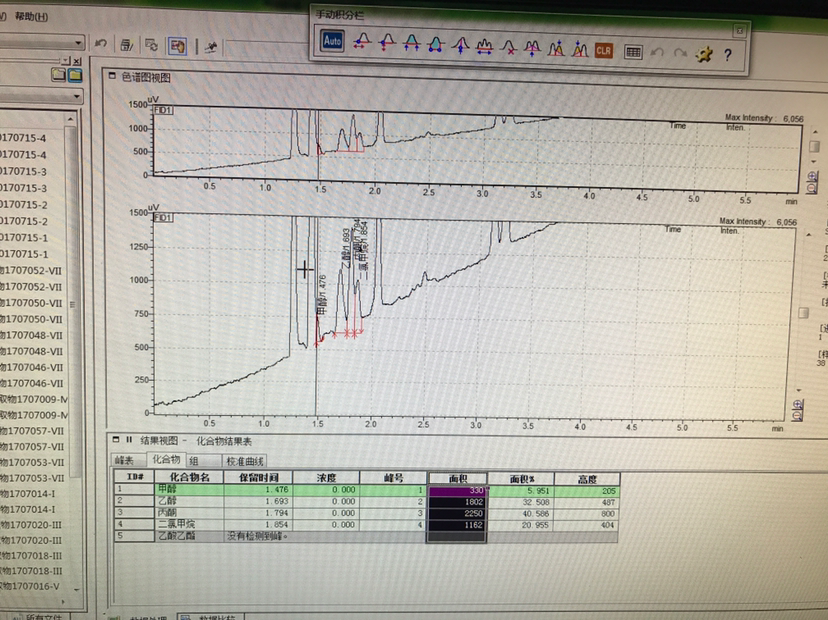This screenshot has height=620, width=828.
Task: Open manual integration settings gear
Action: point(704,54)
